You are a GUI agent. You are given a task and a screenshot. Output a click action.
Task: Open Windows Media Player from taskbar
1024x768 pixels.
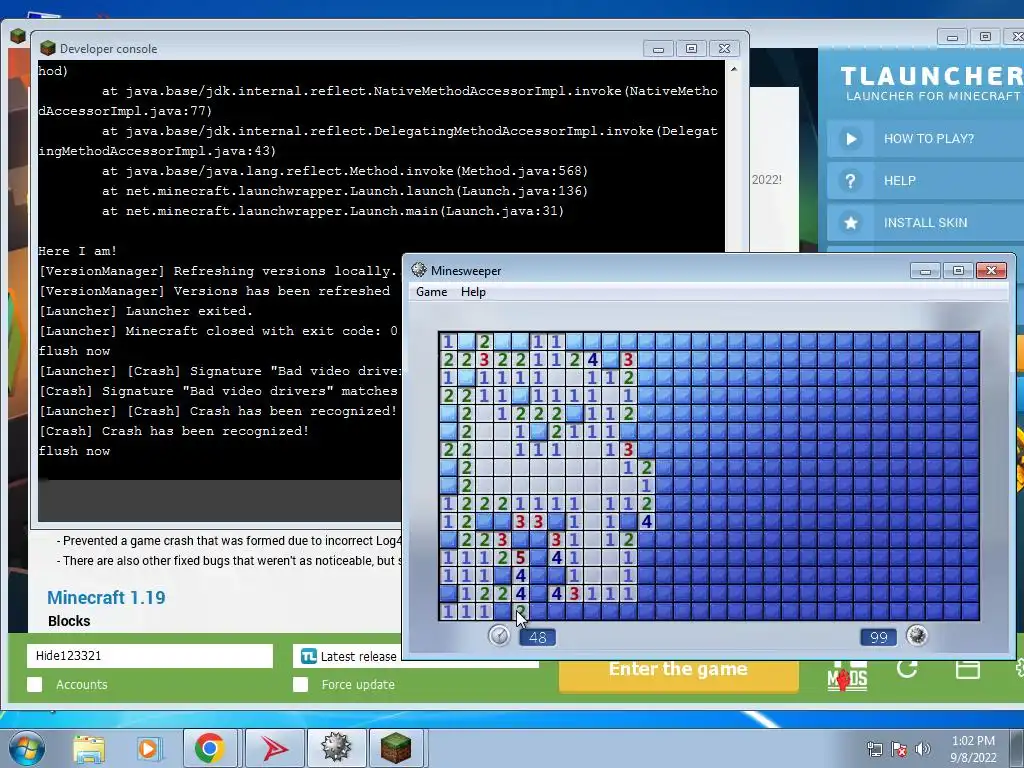pyautogui.click(x=149, y=748)
